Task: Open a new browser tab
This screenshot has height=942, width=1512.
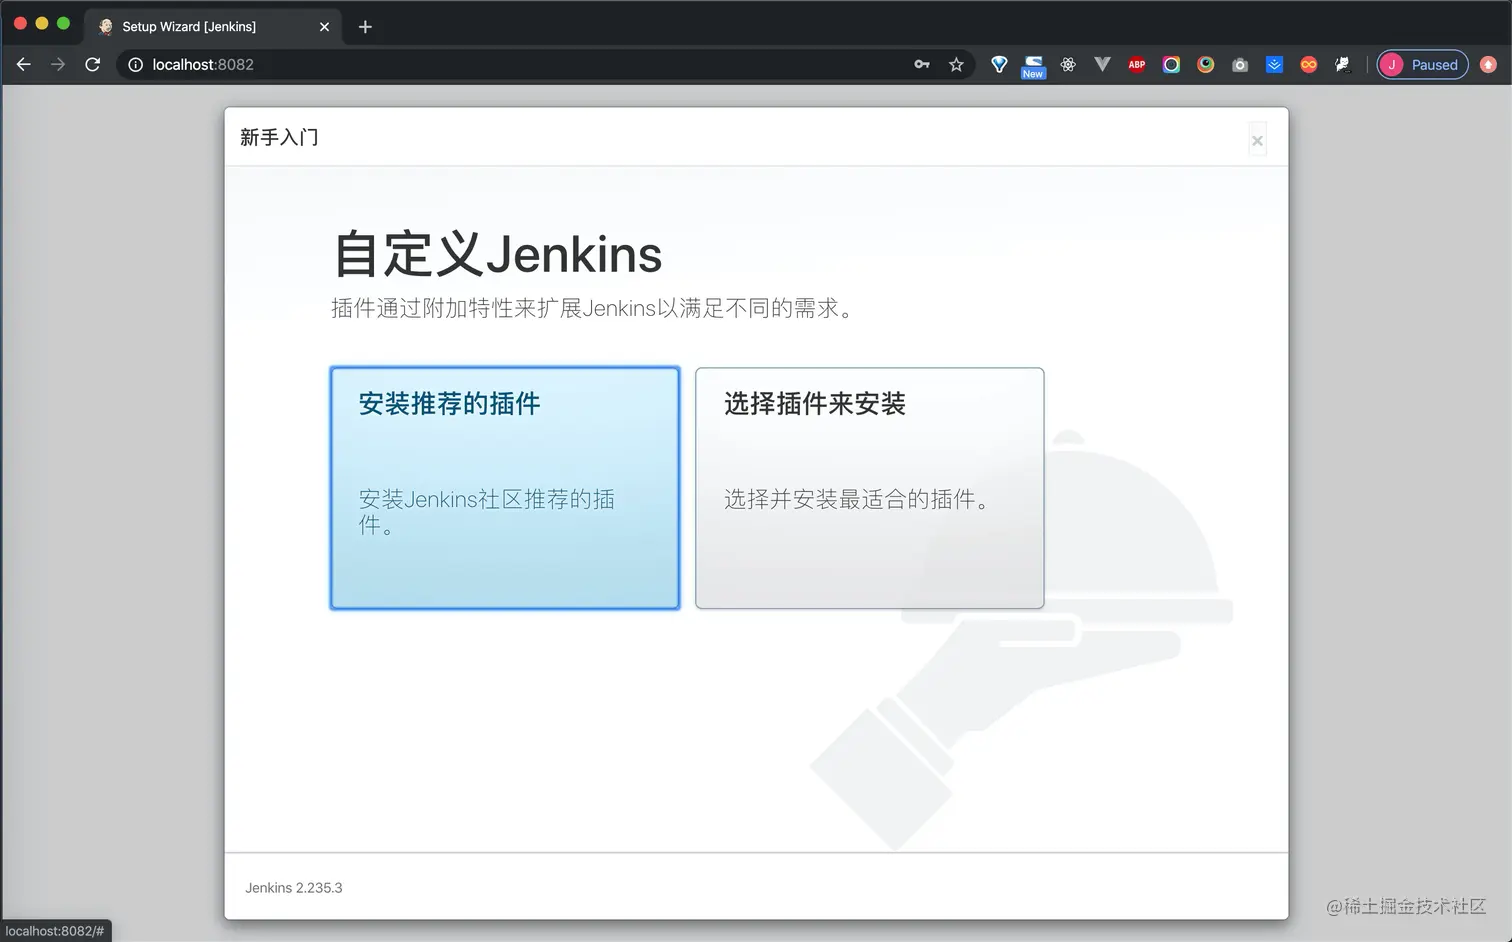Action: (365, 27)
